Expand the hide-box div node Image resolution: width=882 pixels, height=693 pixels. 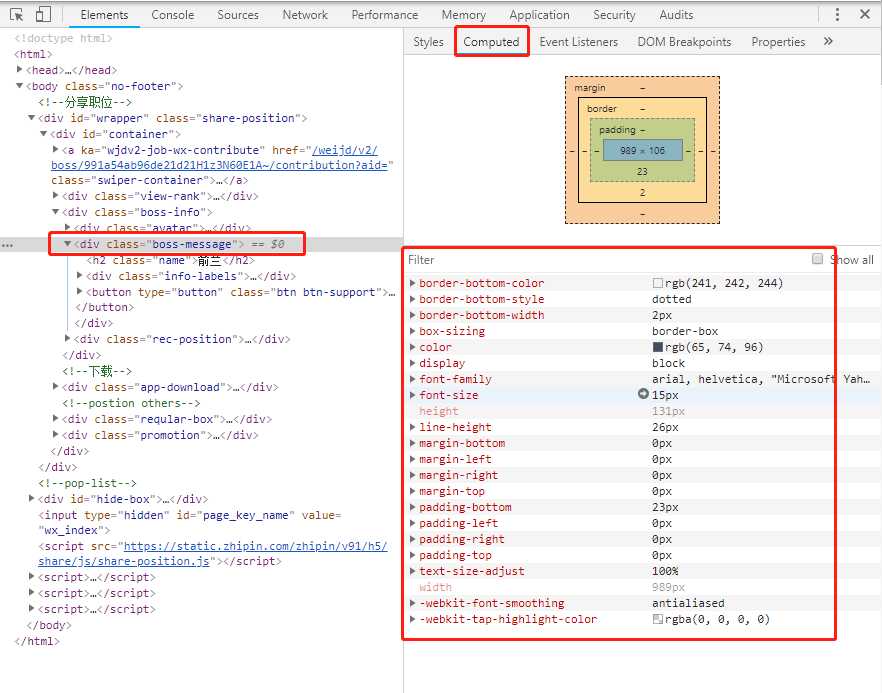[32, 498]
